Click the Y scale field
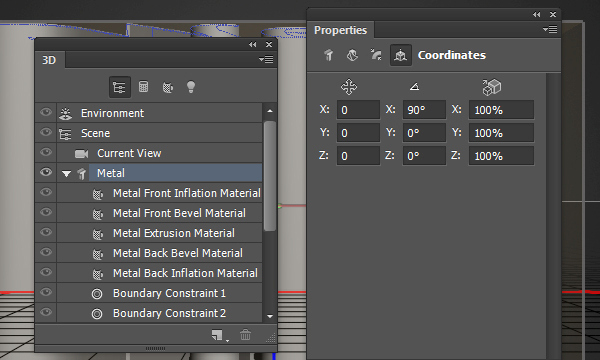Viewport: 600px width, 360px height. 501,133
